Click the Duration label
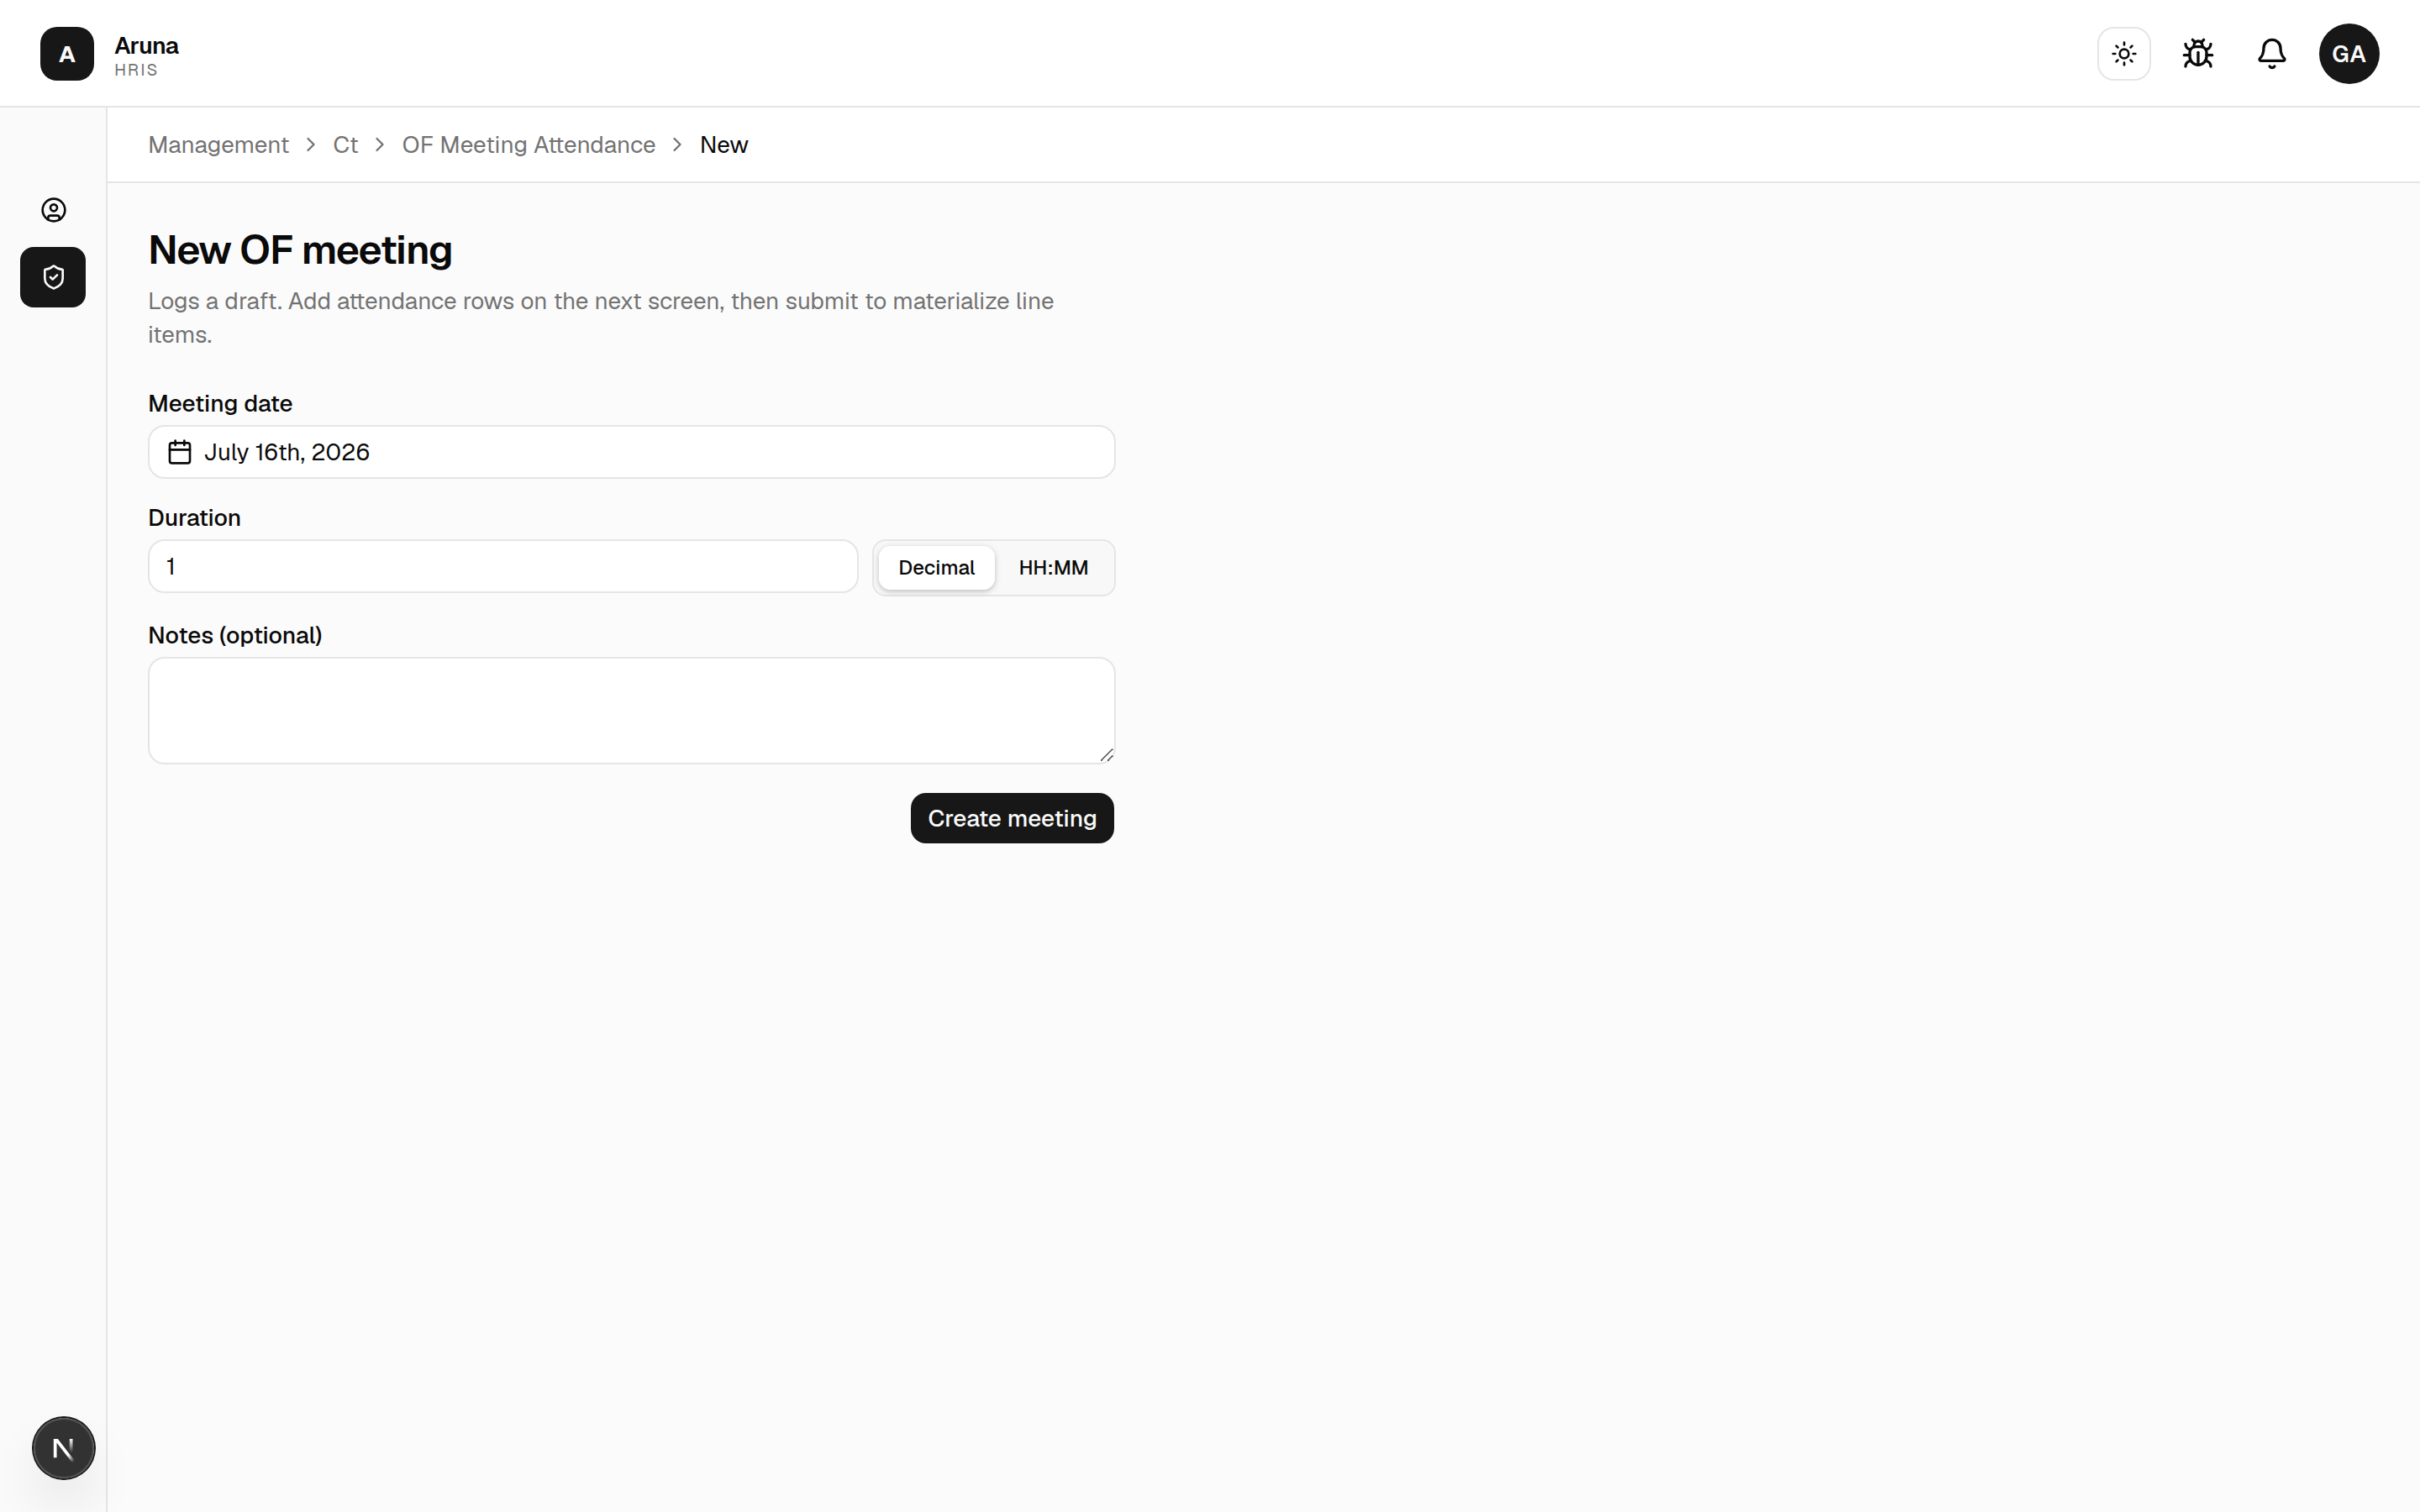The width and height of the screenshot is (2420, 1512). click(194, 518)
